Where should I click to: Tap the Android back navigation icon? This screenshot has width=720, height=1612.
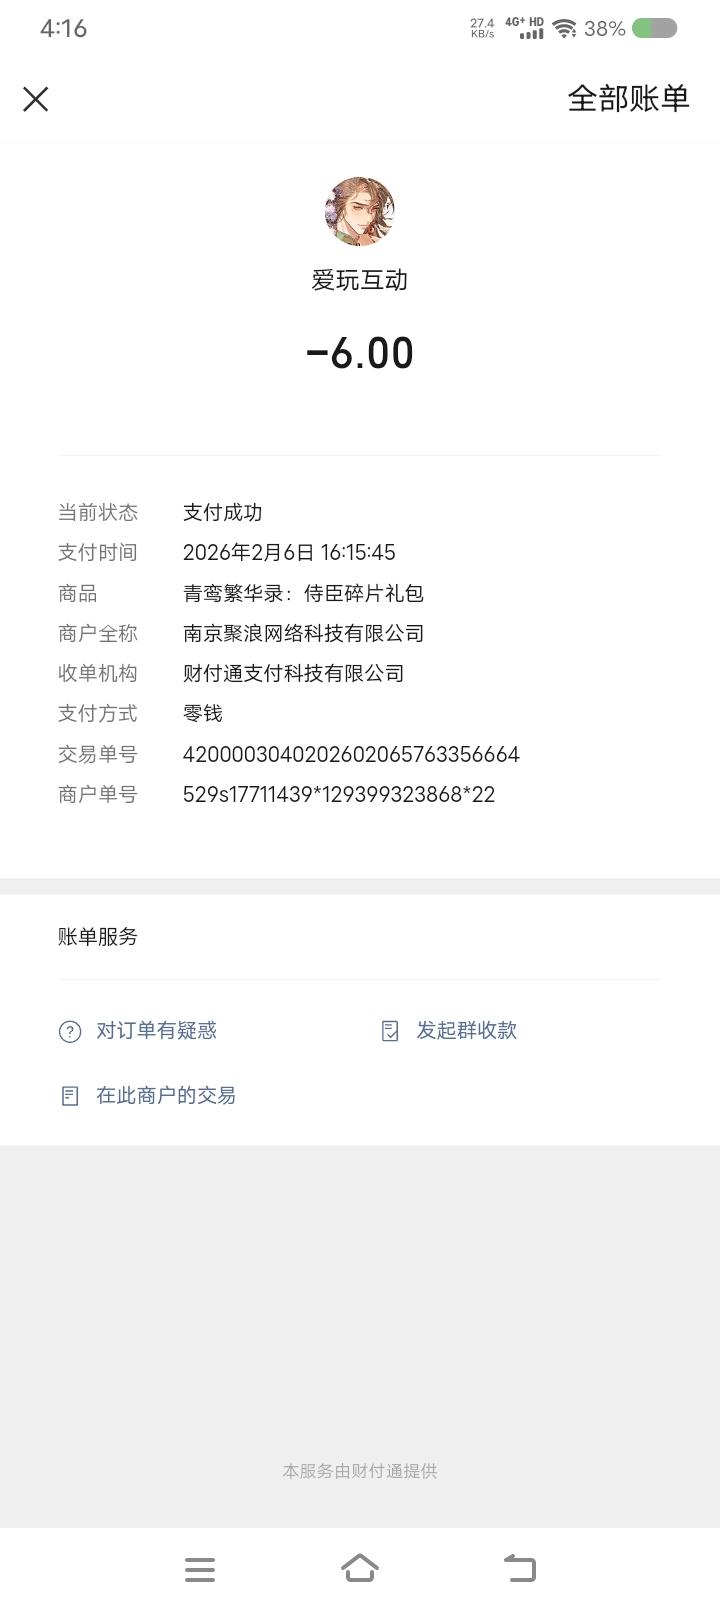point(520,1568)
